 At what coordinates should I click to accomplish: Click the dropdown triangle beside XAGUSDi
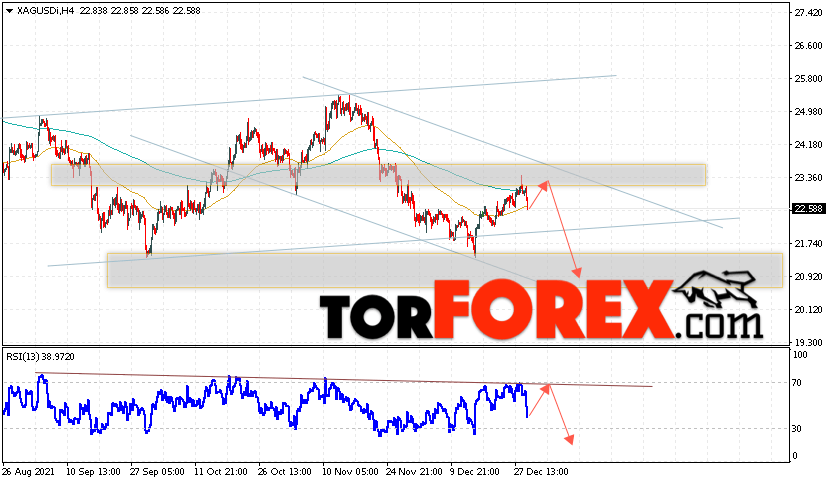pos(9,11)
